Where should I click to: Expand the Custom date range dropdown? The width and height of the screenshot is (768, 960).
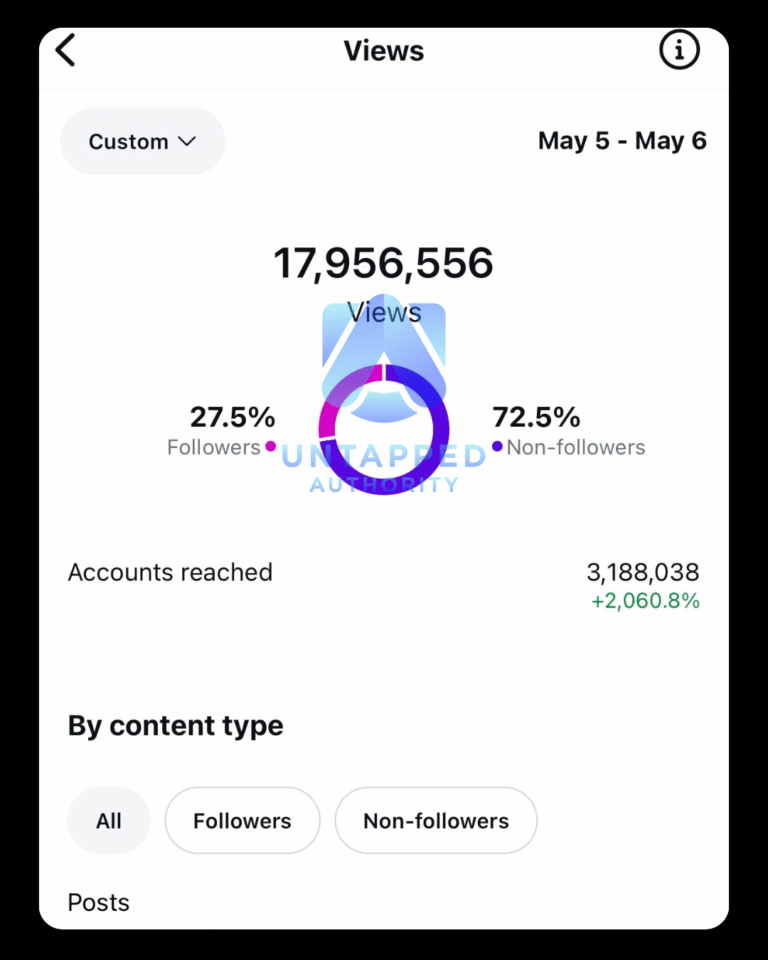(142, 141)
